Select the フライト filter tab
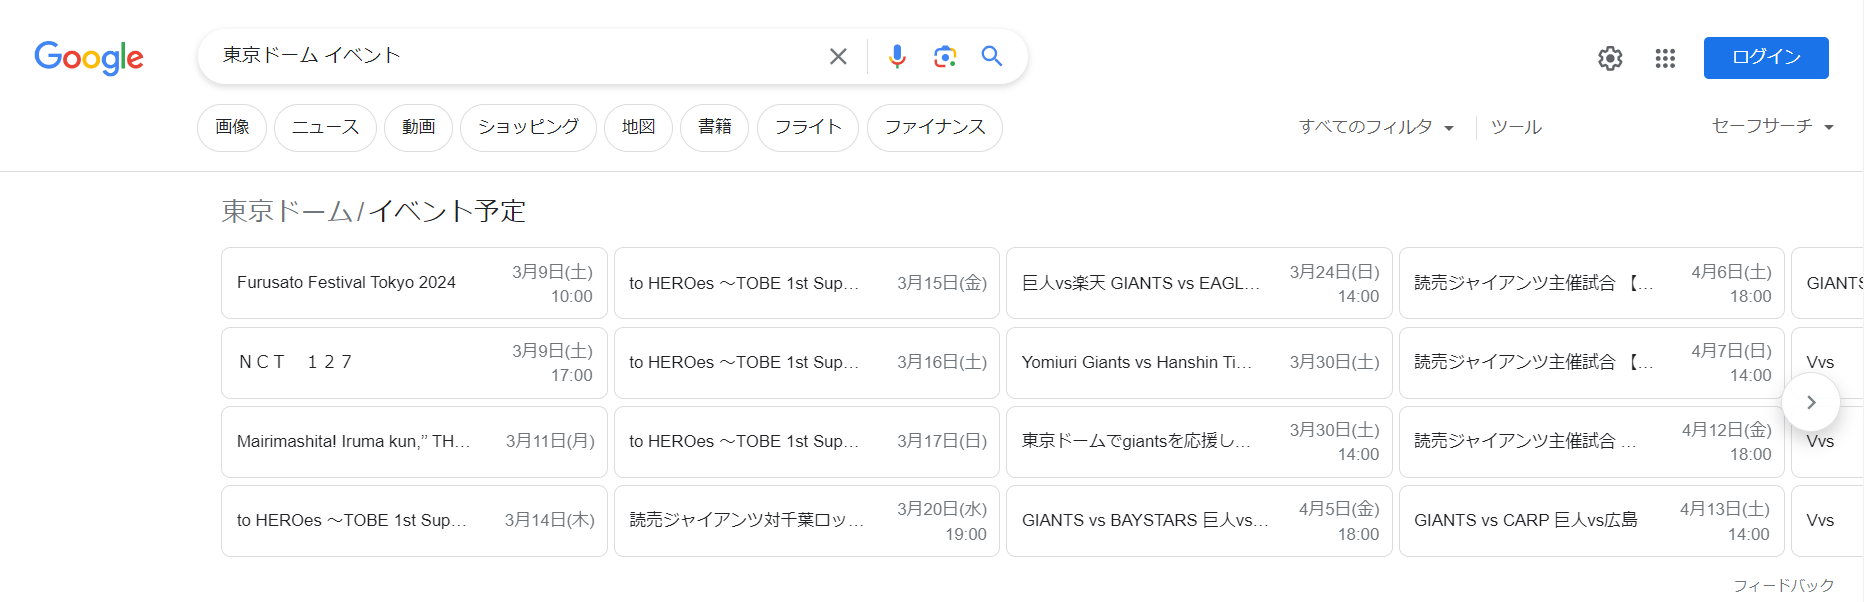The width and height of the screenshot is (1864, 602). tap(808, 128)
